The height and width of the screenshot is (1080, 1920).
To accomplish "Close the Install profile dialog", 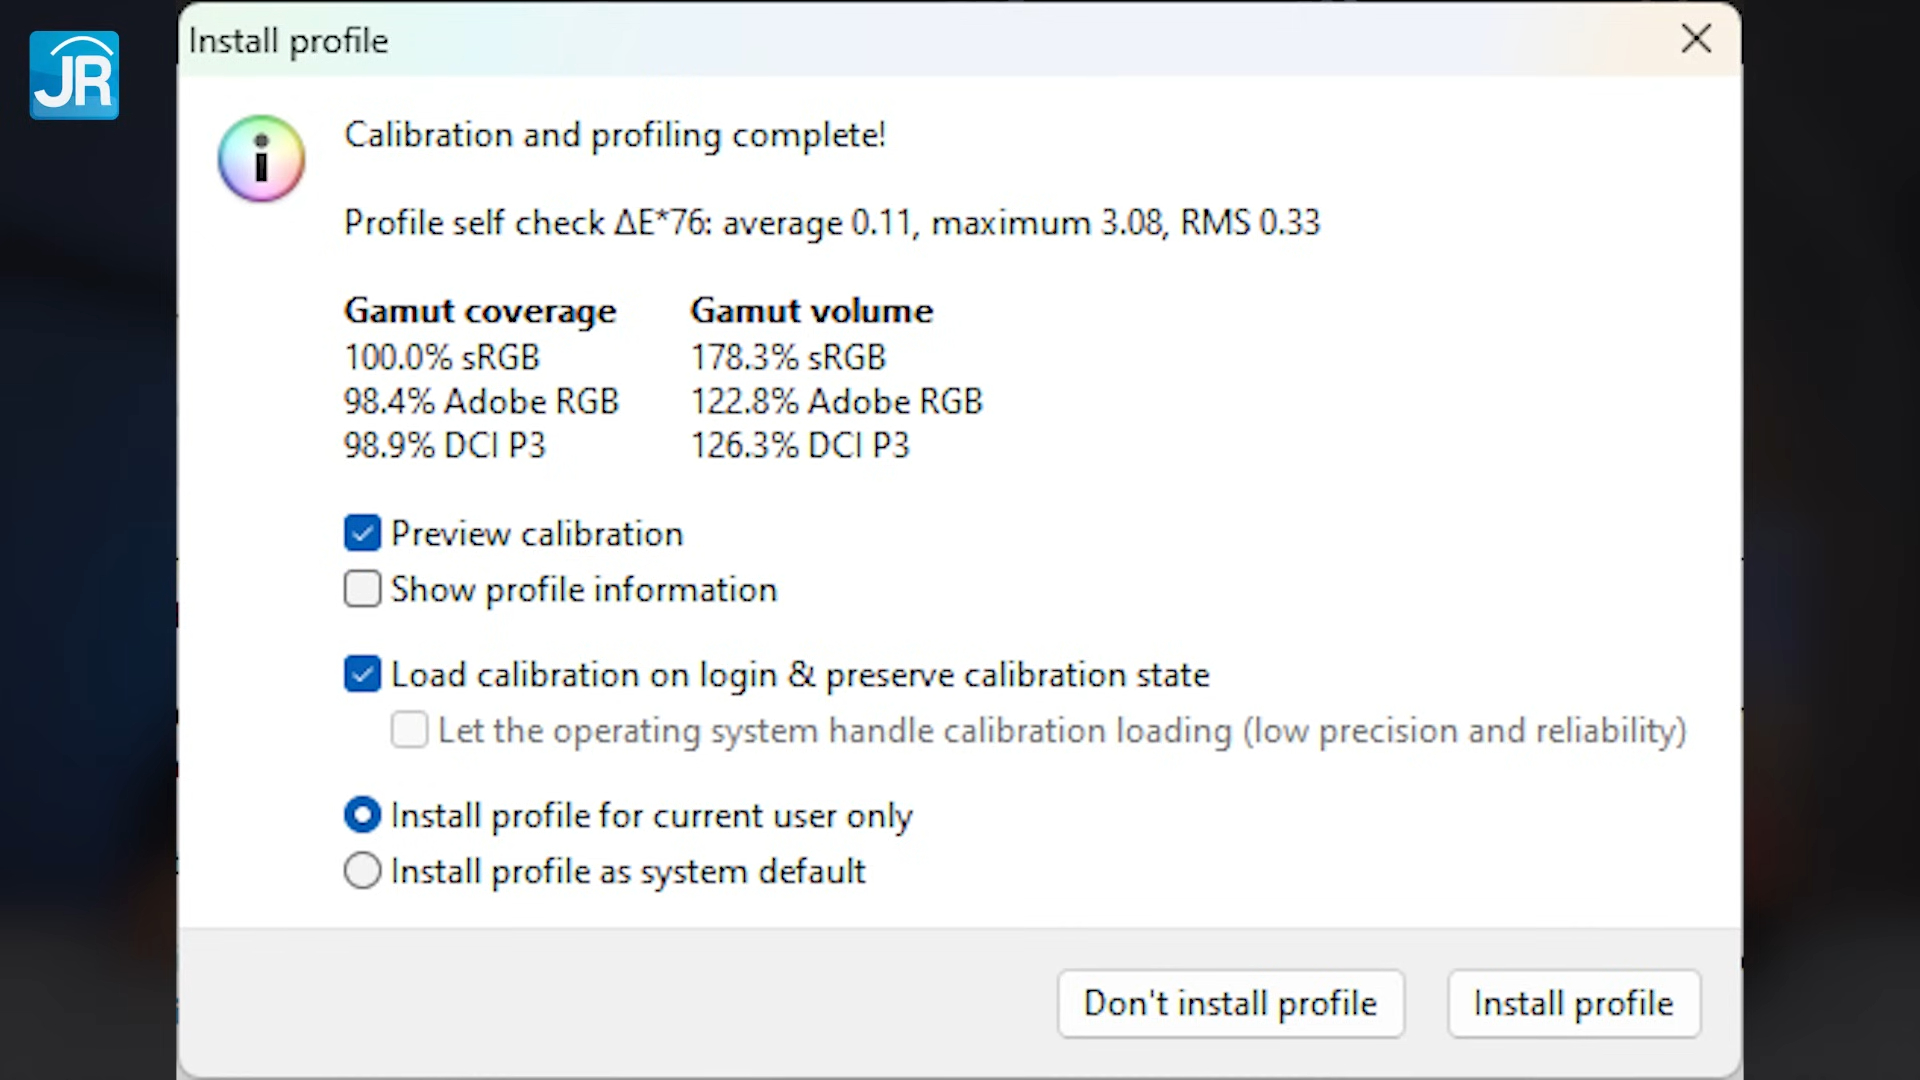I will click(x=1696, y=40).
